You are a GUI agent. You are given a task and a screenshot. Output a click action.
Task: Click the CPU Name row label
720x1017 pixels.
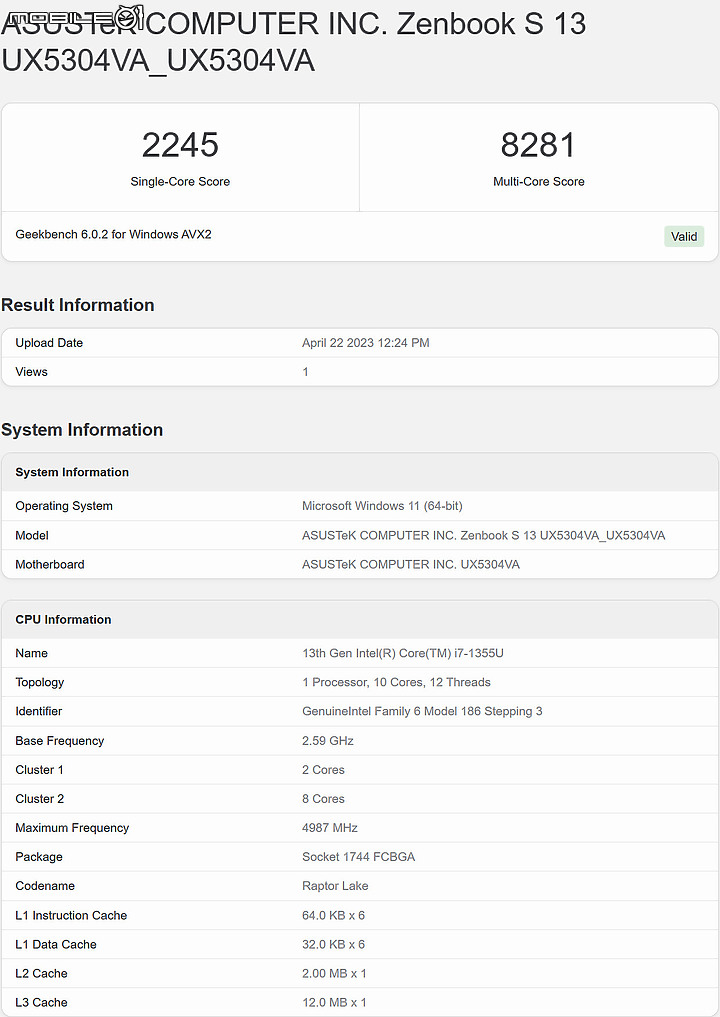coord(32,653)
